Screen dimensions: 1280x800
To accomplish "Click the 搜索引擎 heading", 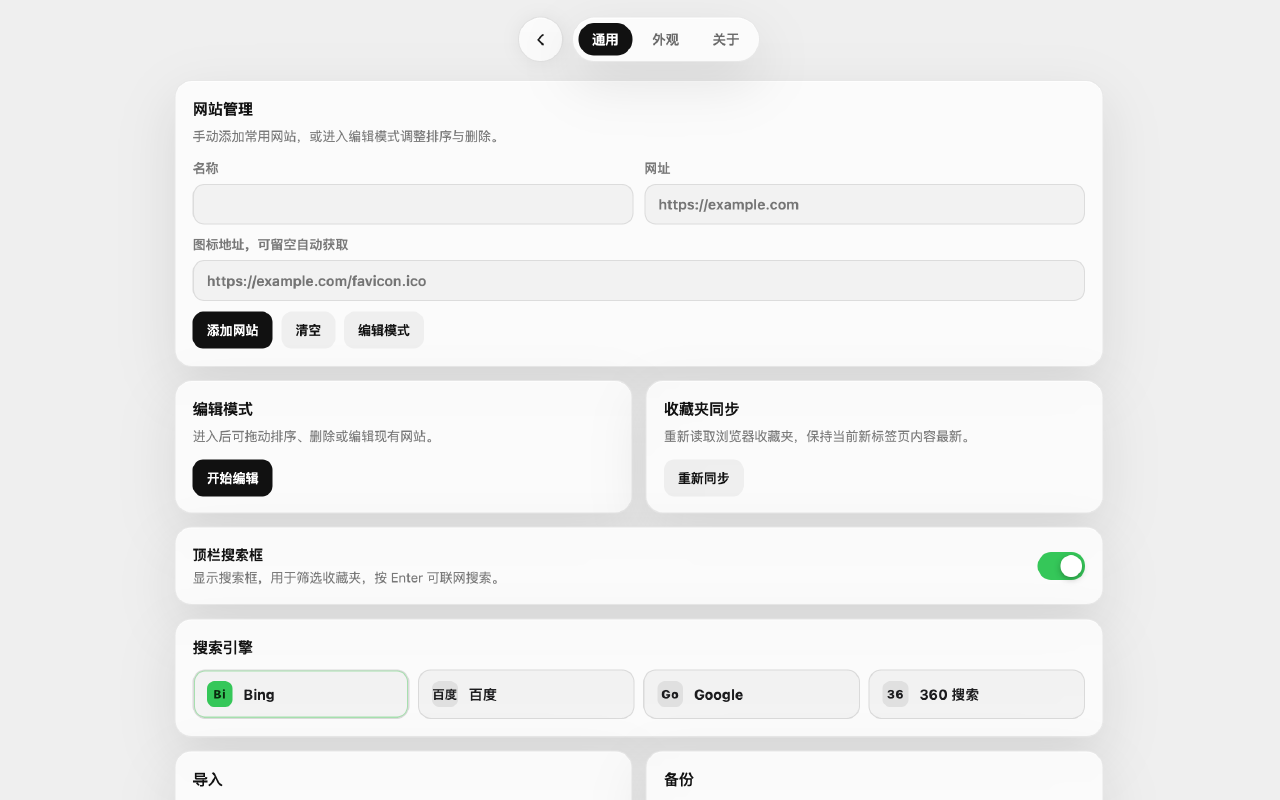I will click(x=223, y=647).
